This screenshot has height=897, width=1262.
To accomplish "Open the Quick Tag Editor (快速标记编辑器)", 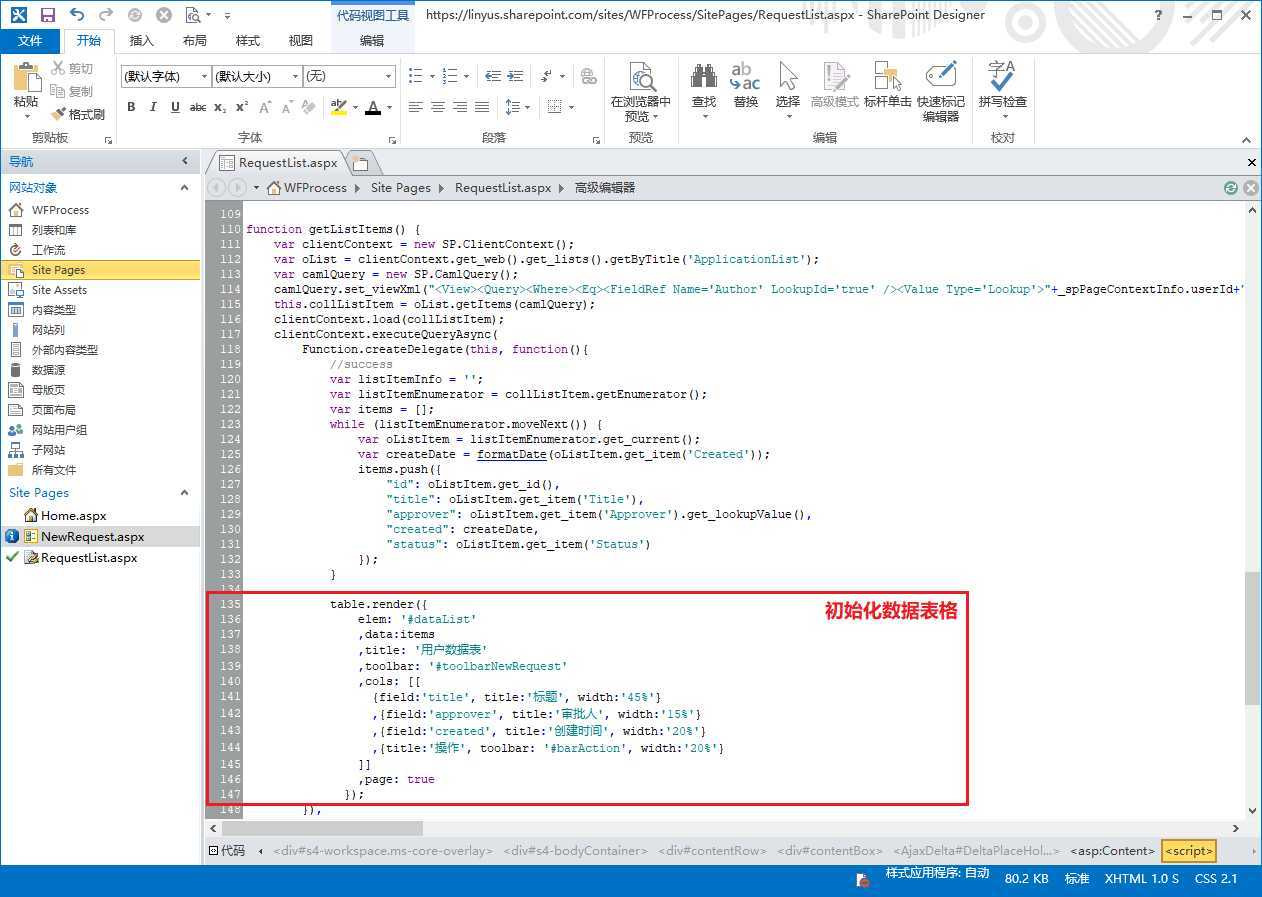I will pos(941,92).
